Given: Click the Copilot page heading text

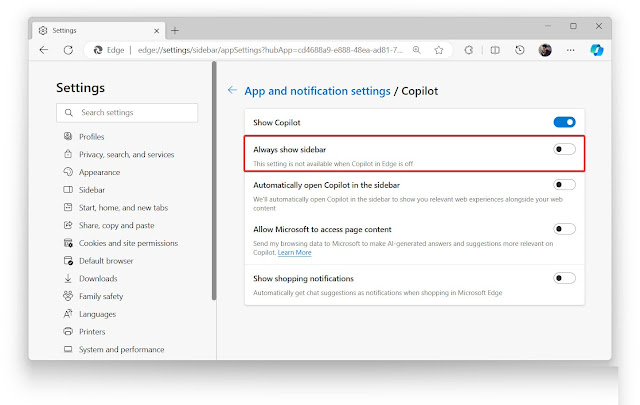Looking at the screenshot, I should [x=420, y=91].
